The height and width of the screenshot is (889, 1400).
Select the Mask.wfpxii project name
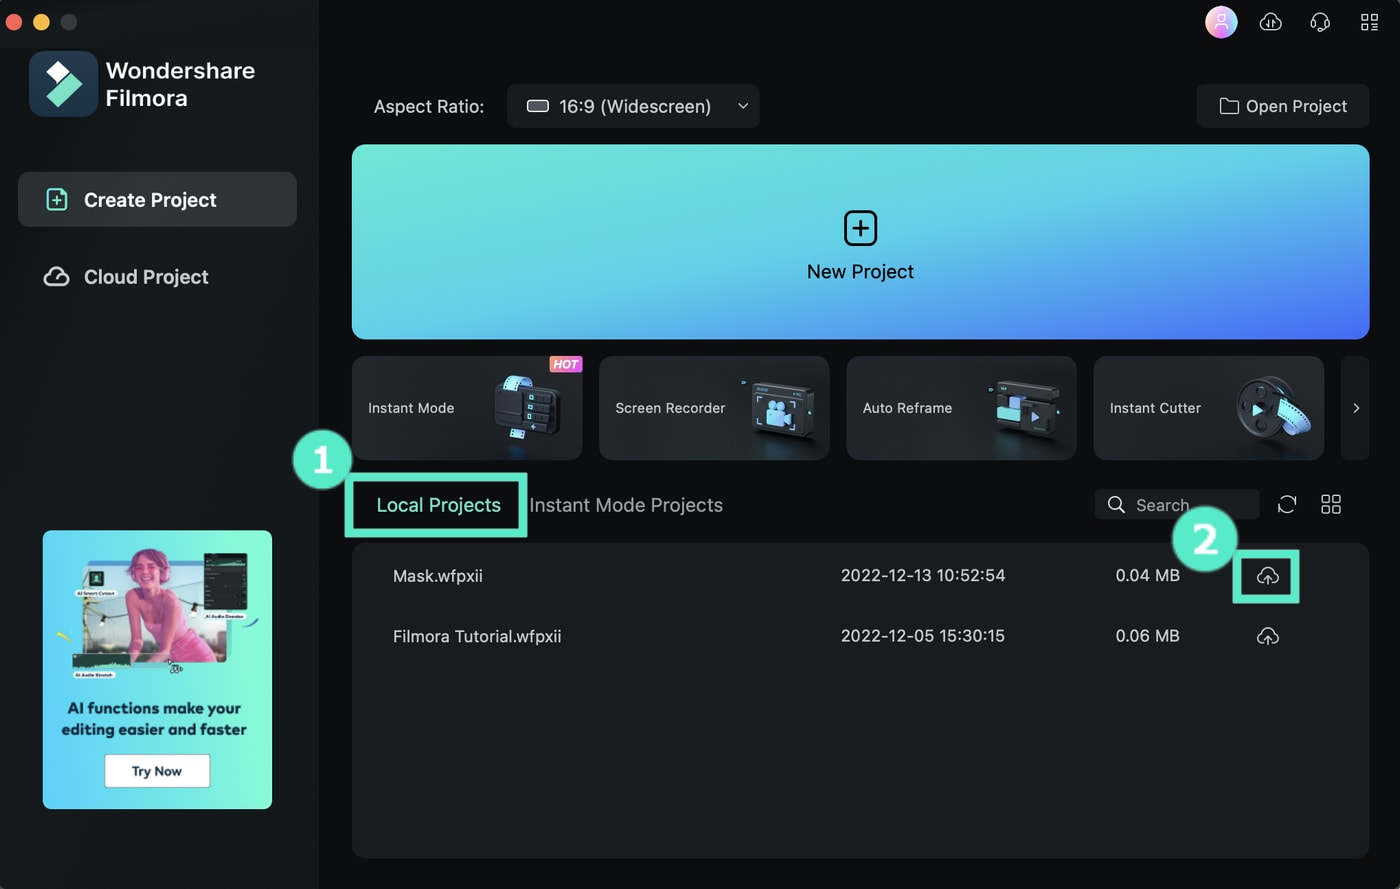(438, 576)
